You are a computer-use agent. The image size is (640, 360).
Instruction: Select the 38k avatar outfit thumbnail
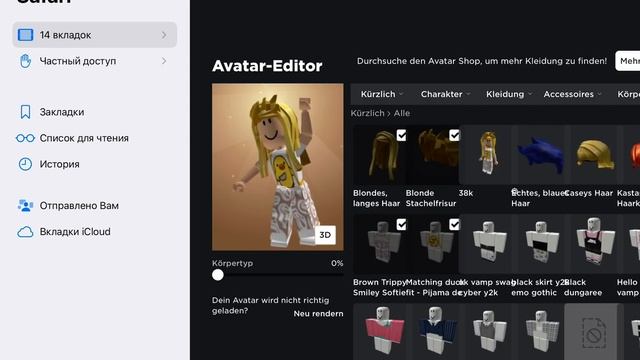(485, 155)
